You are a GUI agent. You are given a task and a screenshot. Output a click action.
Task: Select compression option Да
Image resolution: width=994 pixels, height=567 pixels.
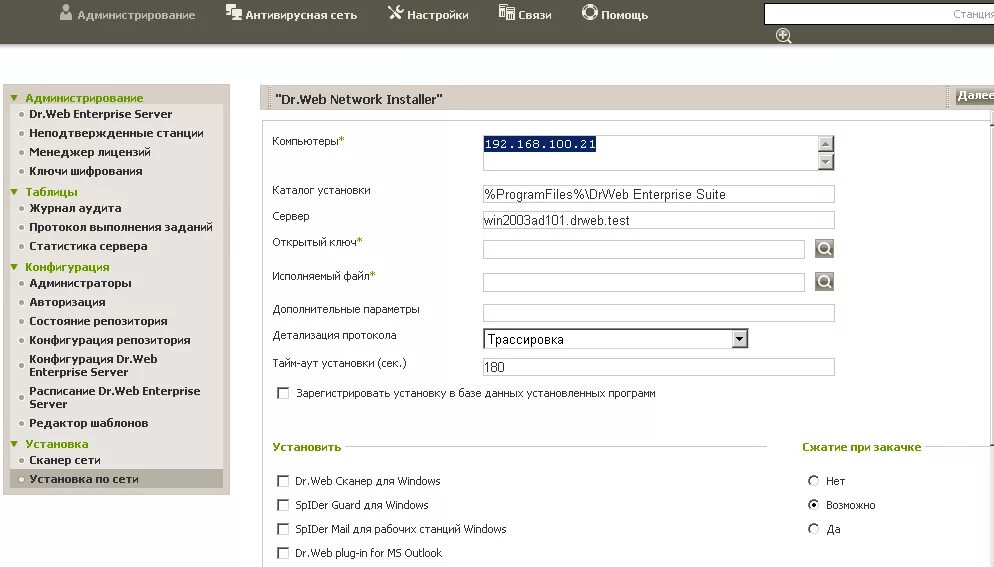813,528
